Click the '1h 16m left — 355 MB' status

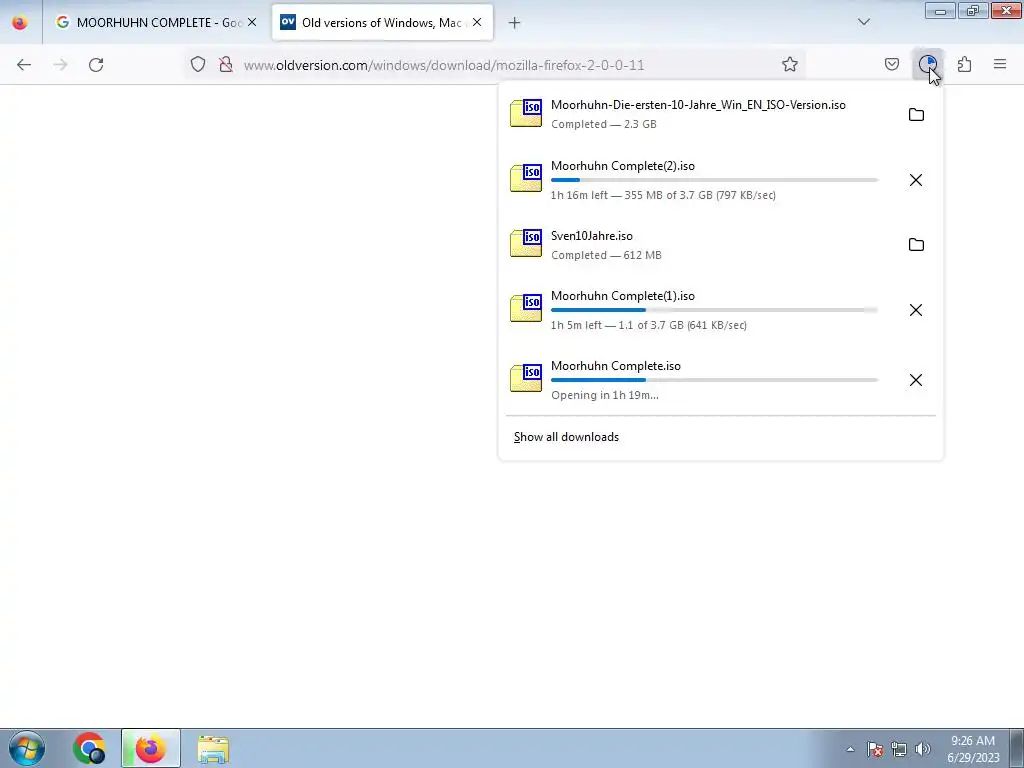[664, 195]
